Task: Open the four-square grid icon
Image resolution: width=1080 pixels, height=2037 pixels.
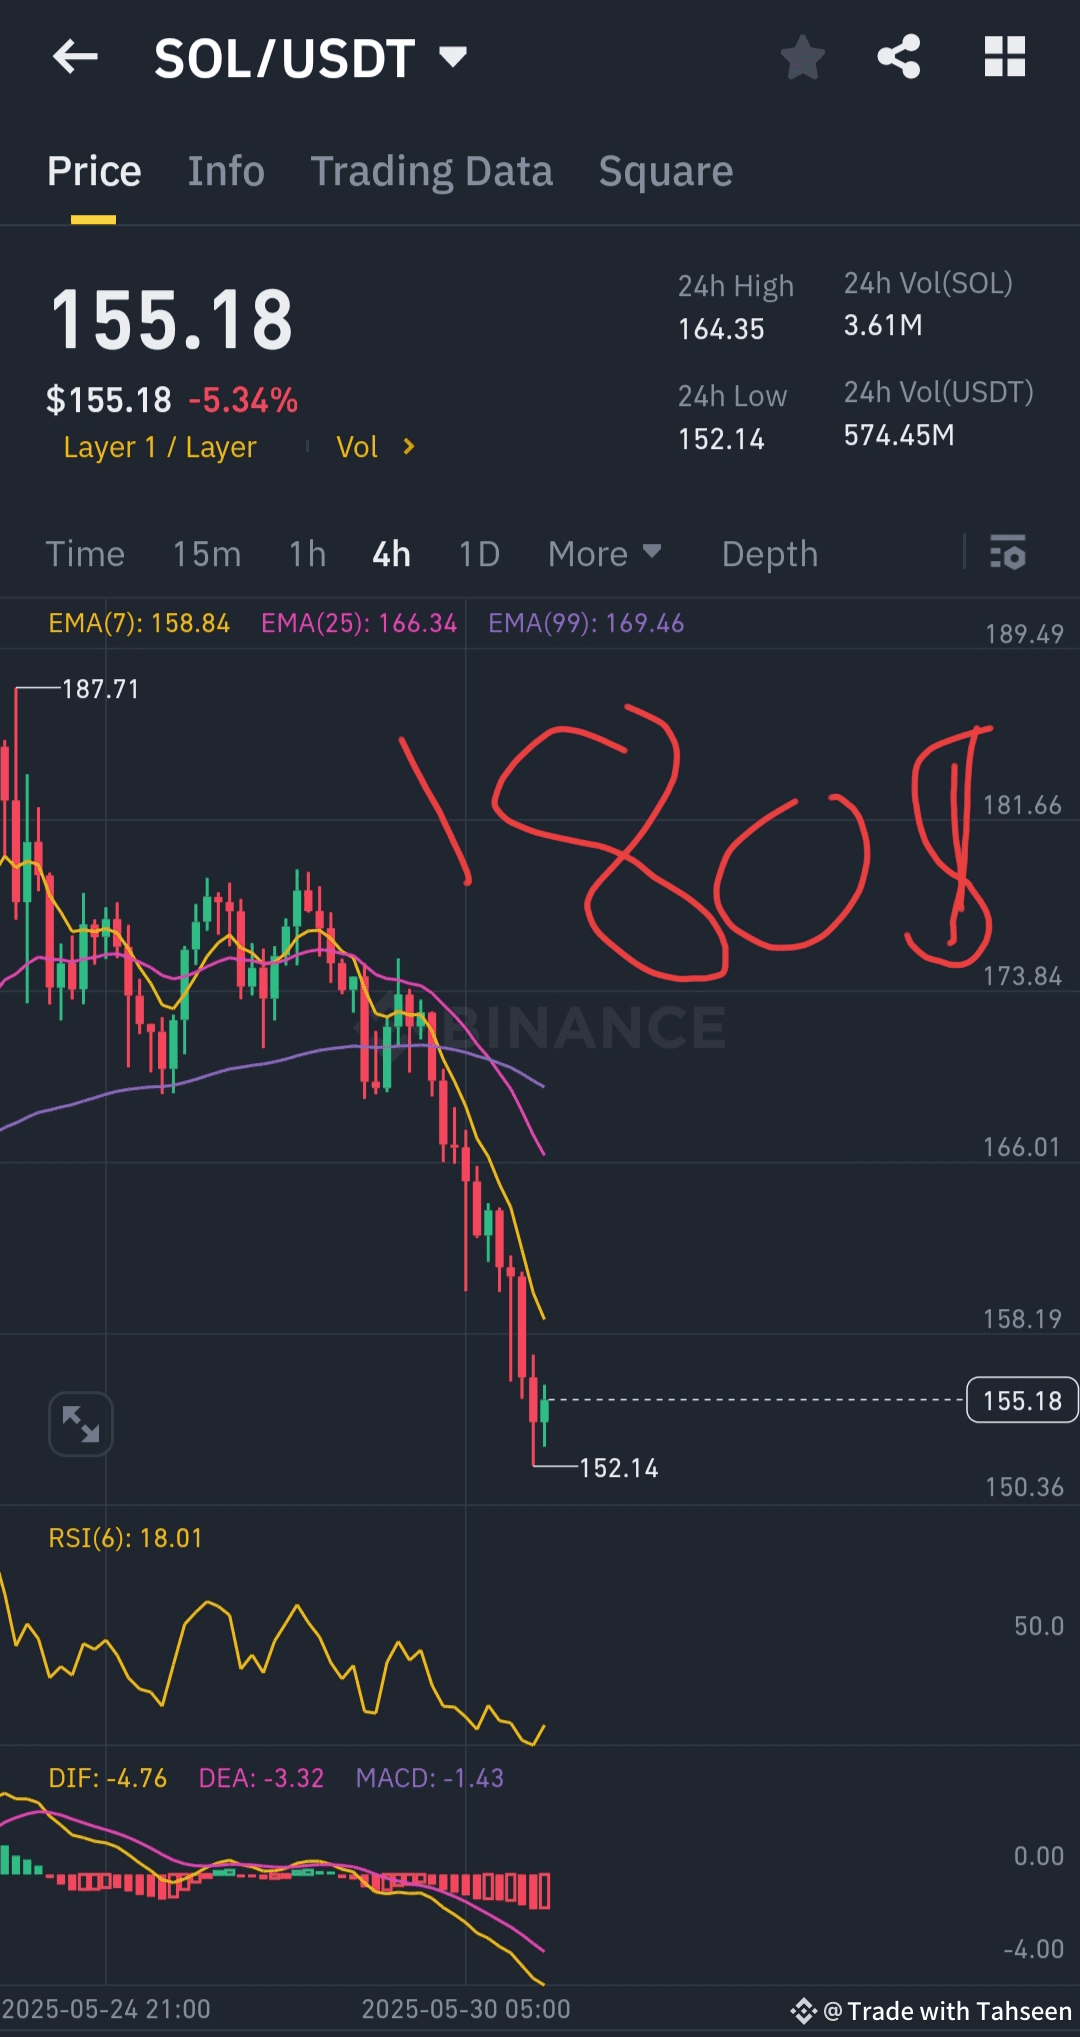Action: [x=1005, y=57]
